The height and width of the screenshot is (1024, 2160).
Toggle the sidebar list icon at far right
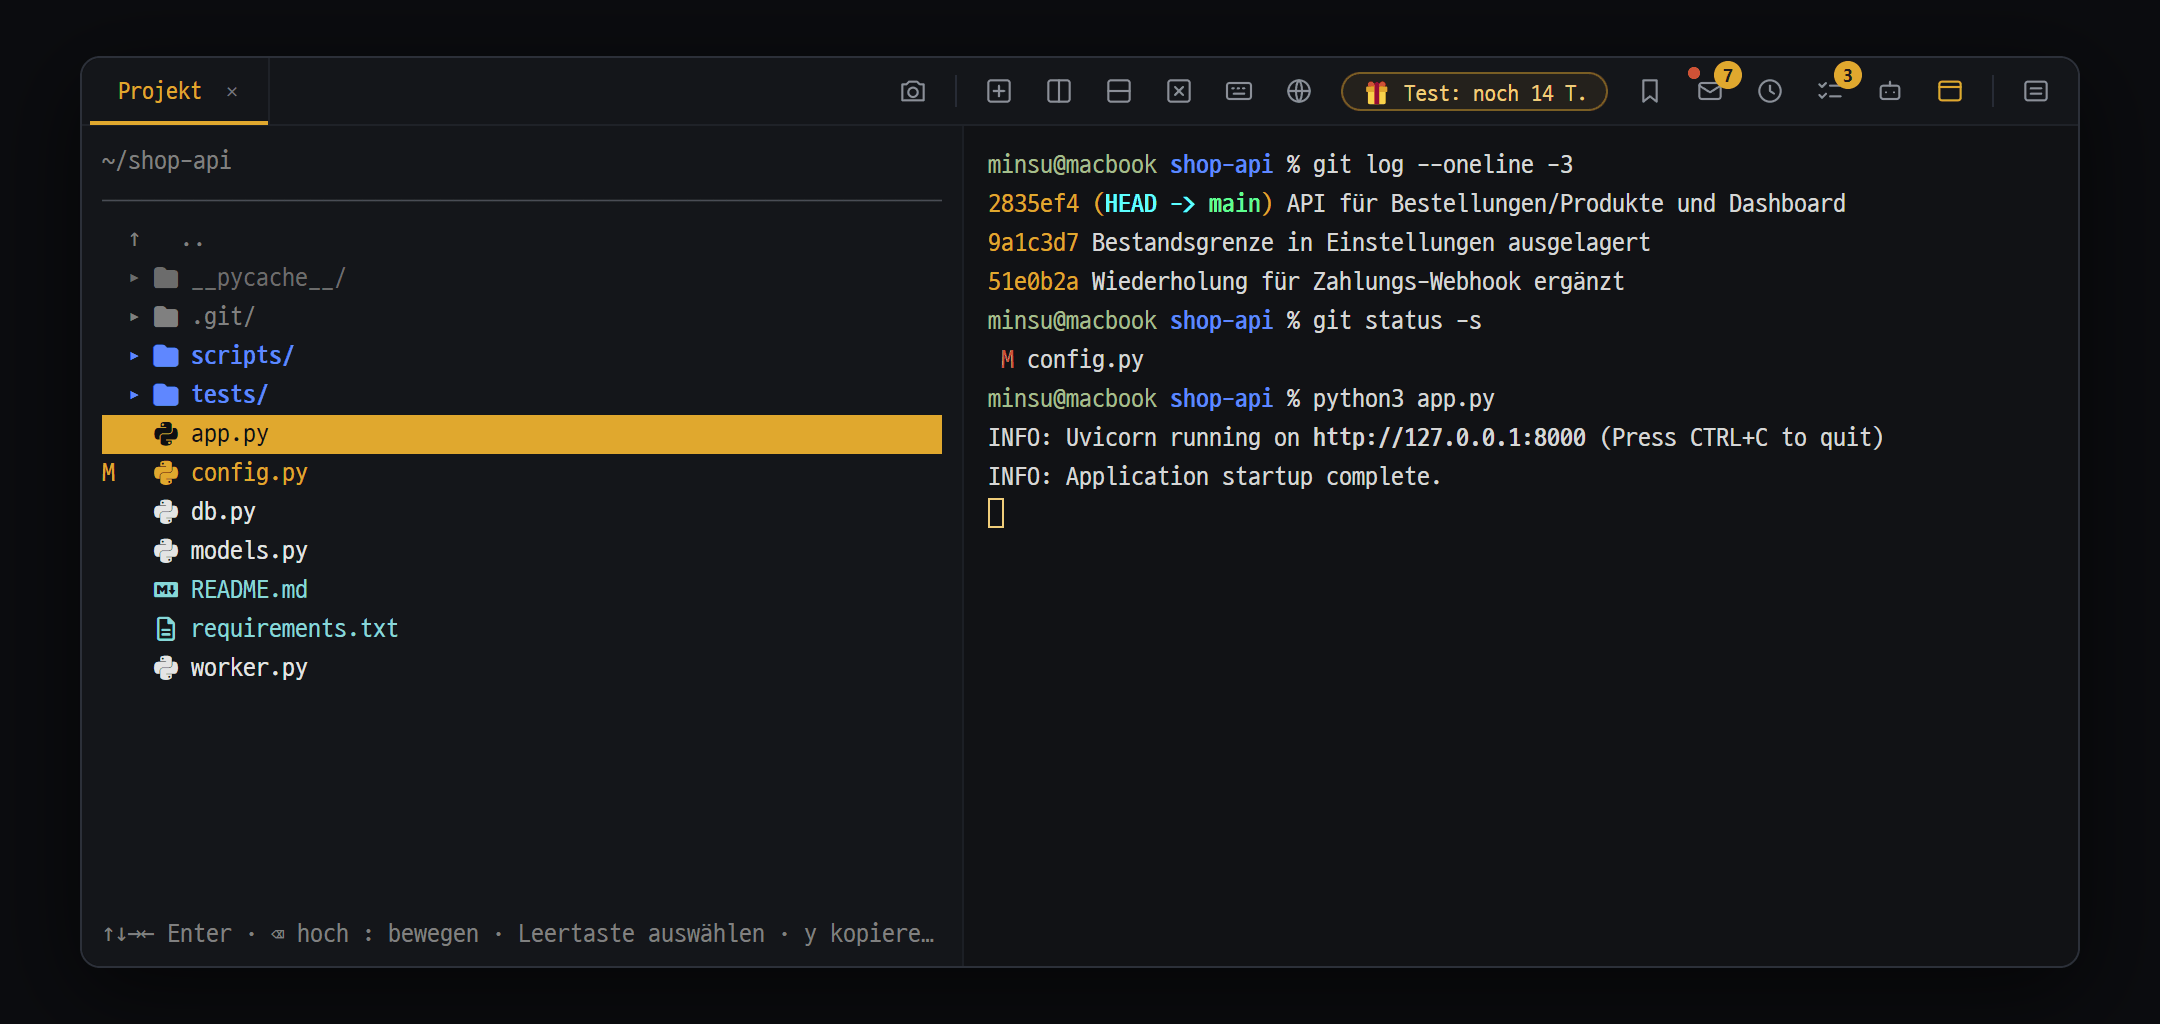coord(2036,92)
